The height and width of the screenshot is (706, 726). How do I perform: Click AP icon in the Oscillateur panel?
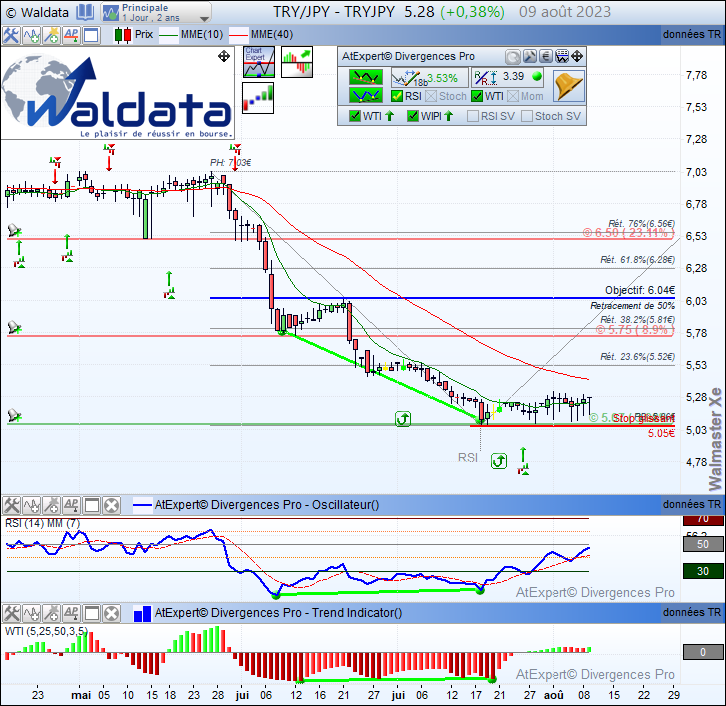(x=71, y=506)
